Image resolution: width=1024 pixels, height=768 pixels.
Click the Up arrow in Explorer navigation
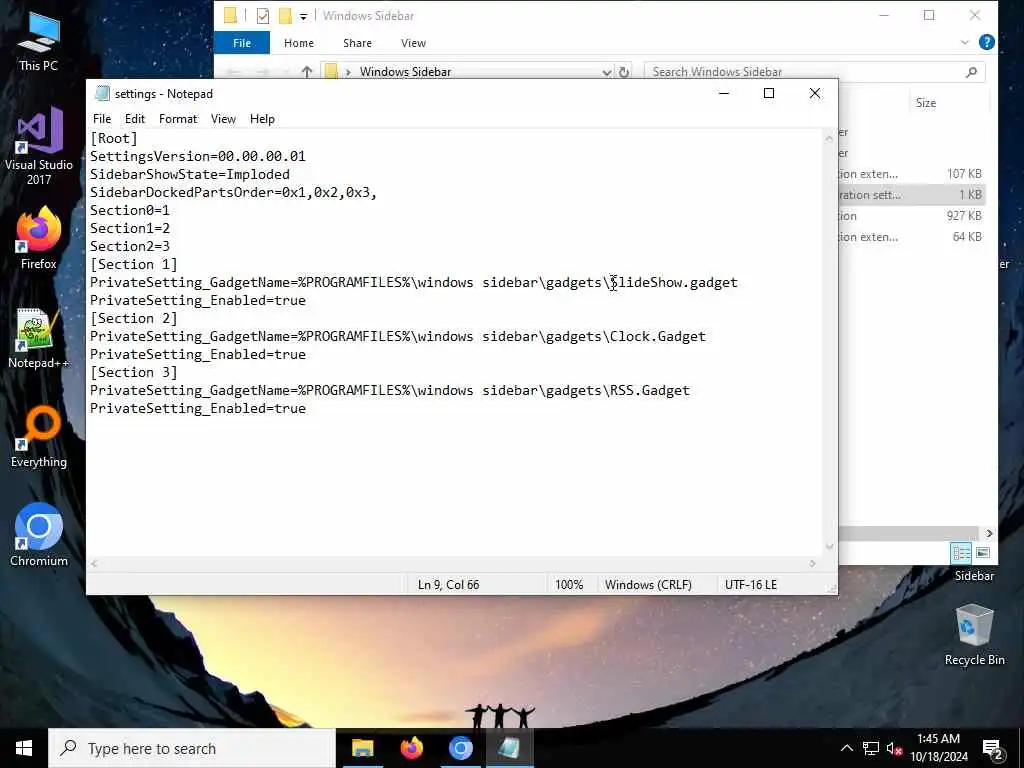(x=306, y=72)
